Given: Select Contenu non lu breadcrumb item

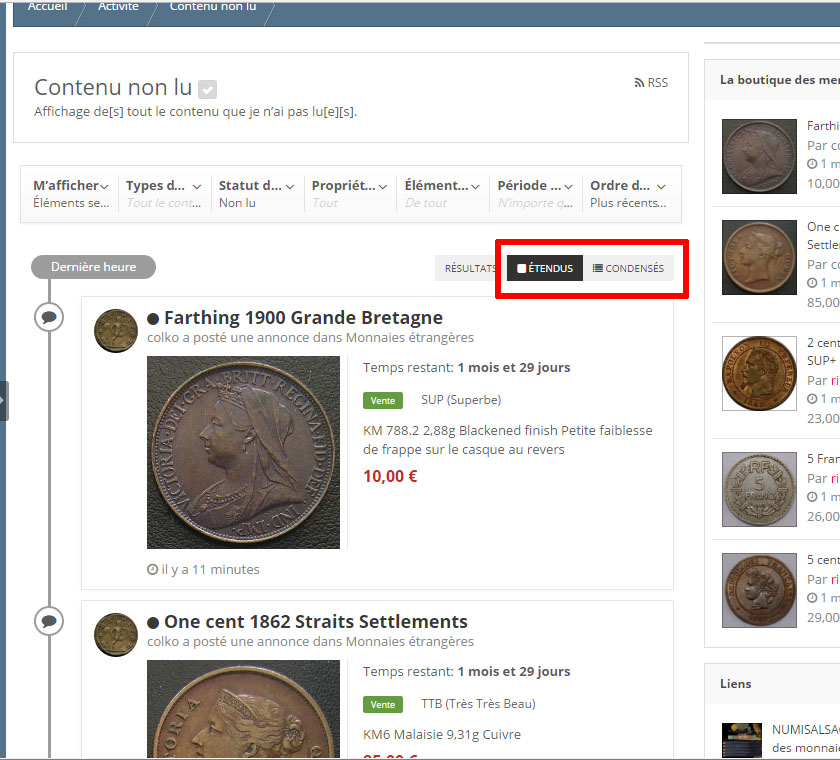Looking at the screenshot, I should 213,6.
